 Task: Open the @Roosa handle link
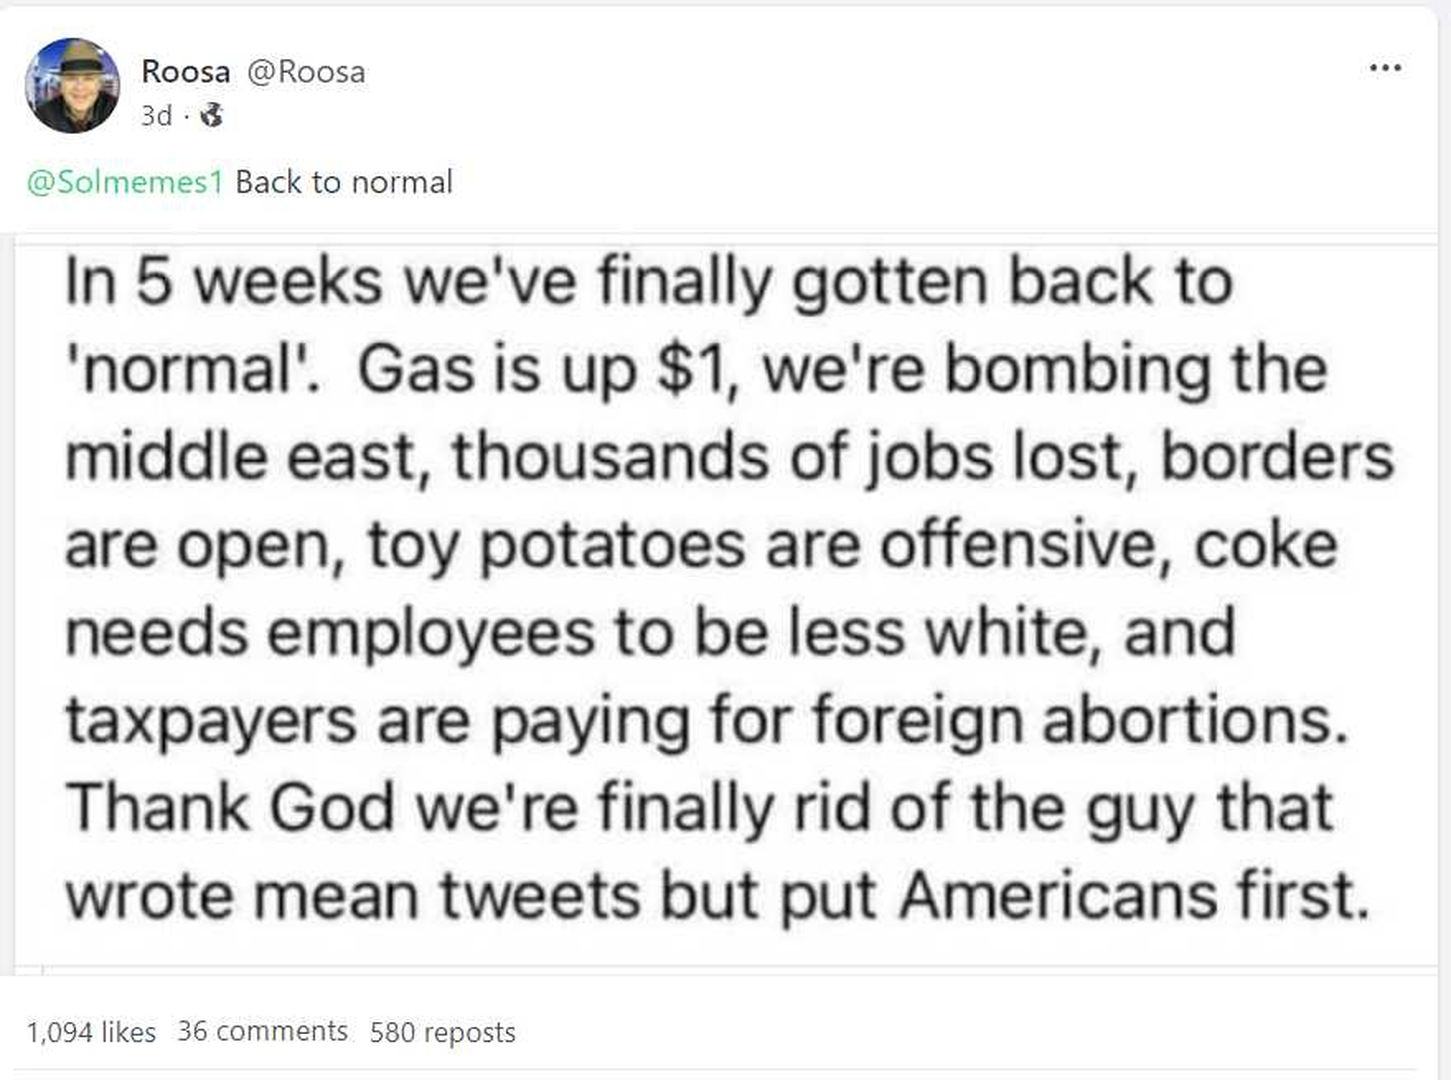pyautogui.click(x=306, y=72)
